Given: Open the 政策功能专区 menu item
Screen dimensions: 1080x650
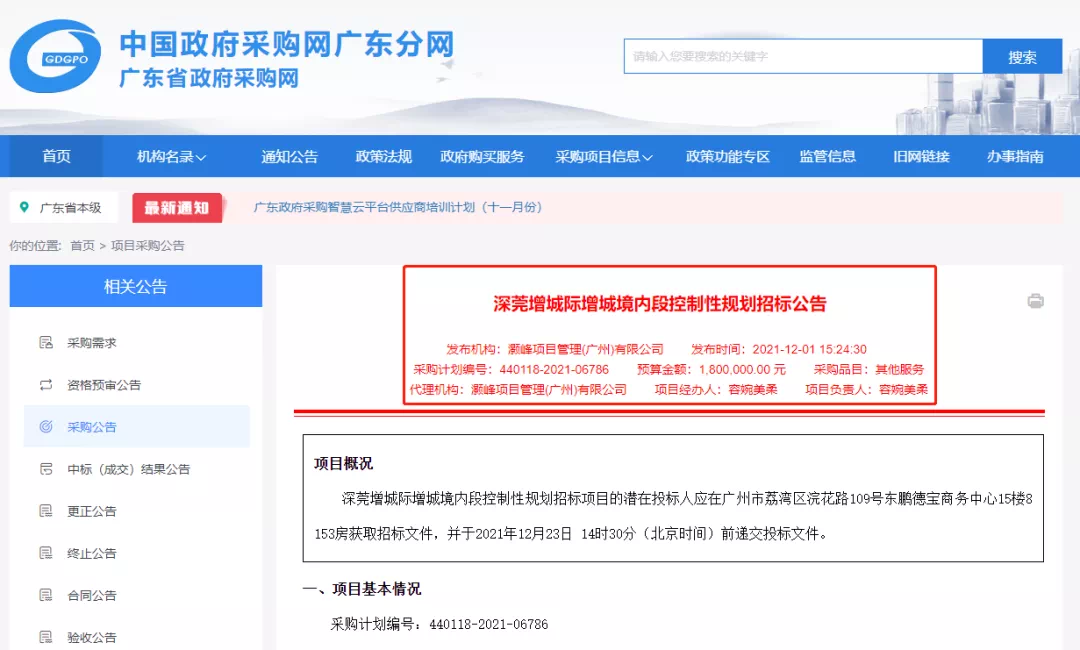Looking at the screenshot, I should click(x=727, y=156).
